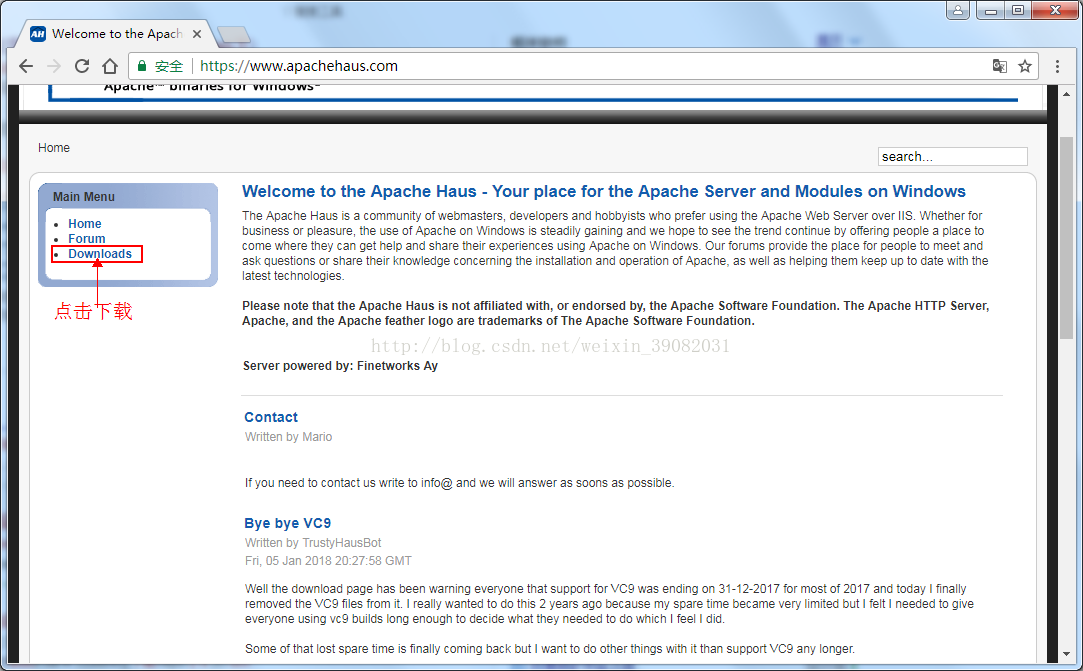This screenshot has width=1083, height=671.
Task: Maximize the browser window
Action: tap(1018, 10)
